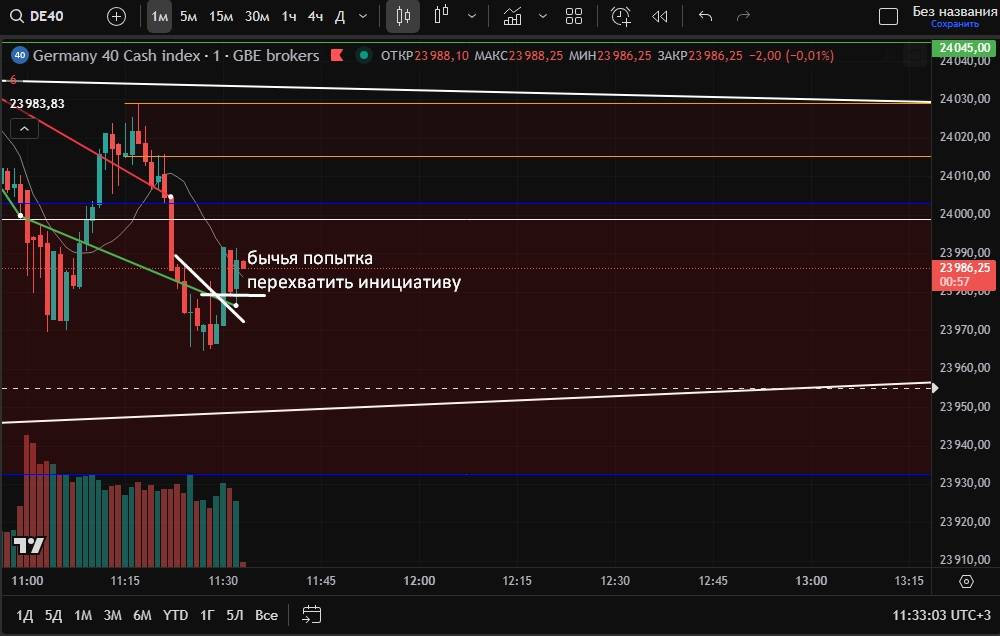Open the indicators menu icon
This screenshot has width=1000, height=636.
513,16
